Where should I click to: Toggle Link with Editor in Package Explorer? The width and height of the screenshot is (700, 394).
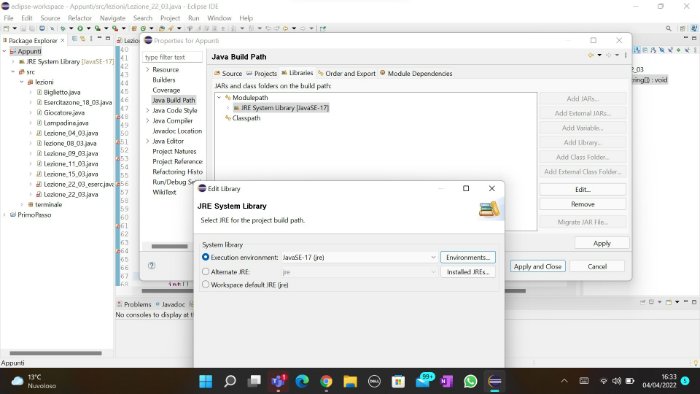tap(83, 39)
